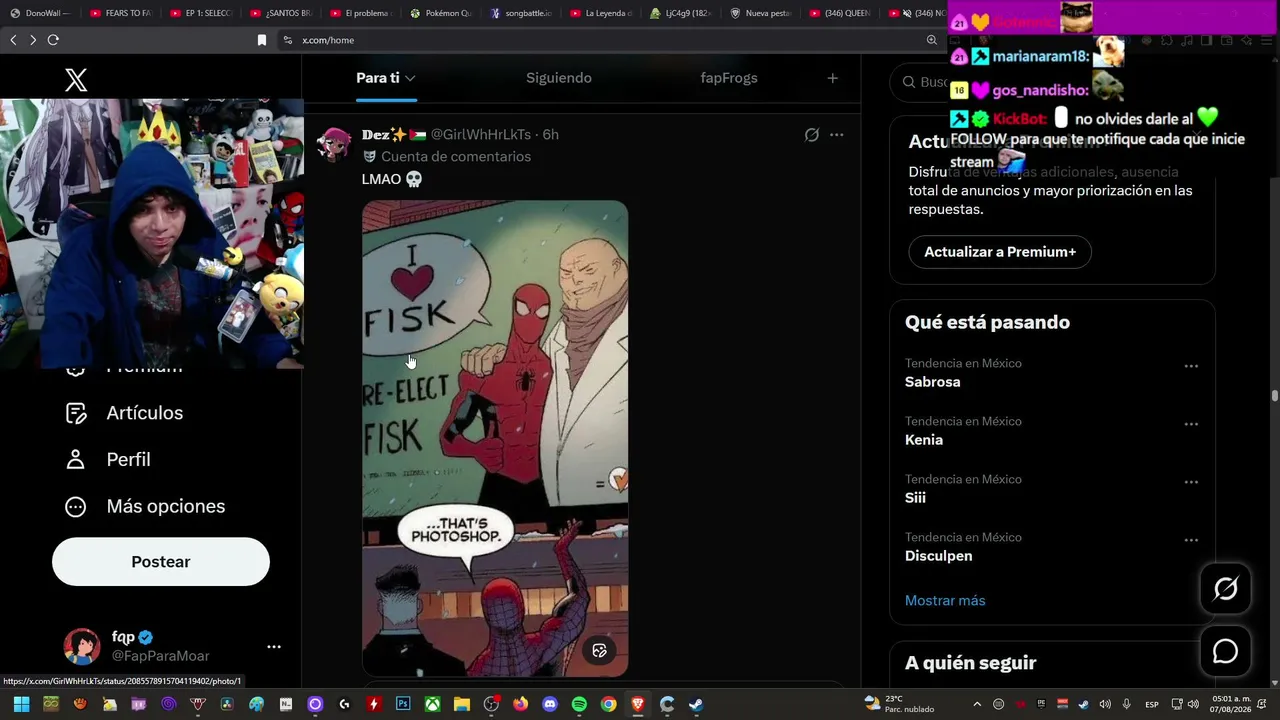Open Discord from the taskbar
The height and width of the screenshot is (720, 1280).
549,704
